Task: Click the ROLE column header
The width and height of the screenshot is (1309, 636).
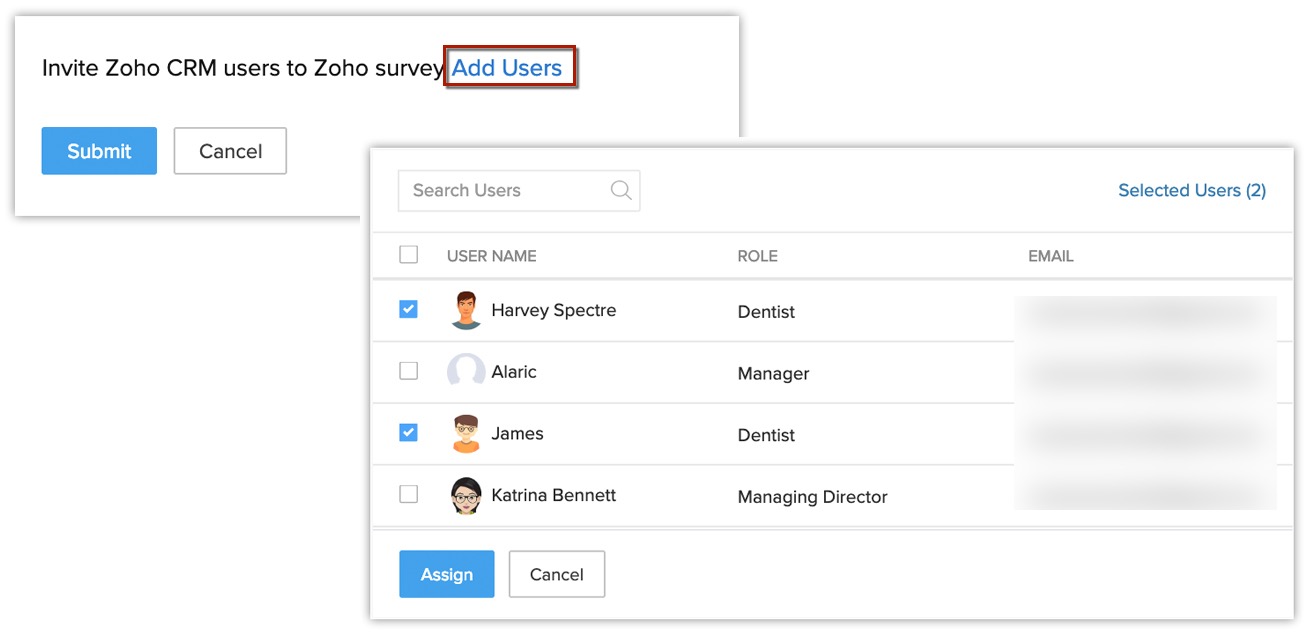Action: (x=757, y=256)
